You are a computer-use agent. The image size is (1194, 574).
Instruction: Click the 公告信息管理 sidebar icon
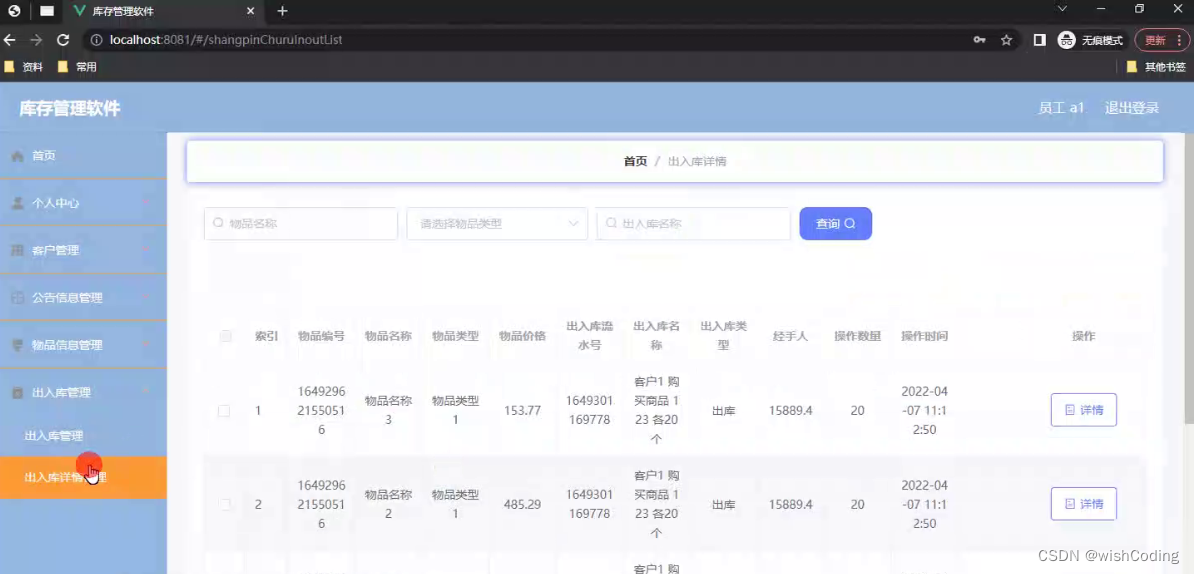click(18, 298)
